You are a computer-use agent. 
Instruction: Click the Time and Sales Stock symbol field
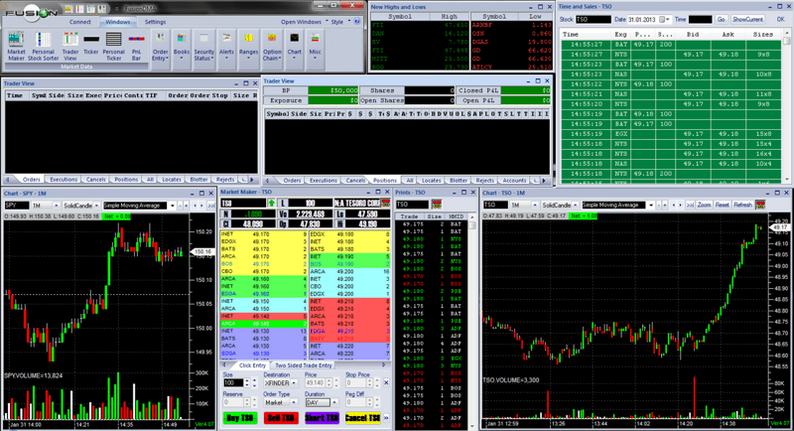(x=593, y=19)
